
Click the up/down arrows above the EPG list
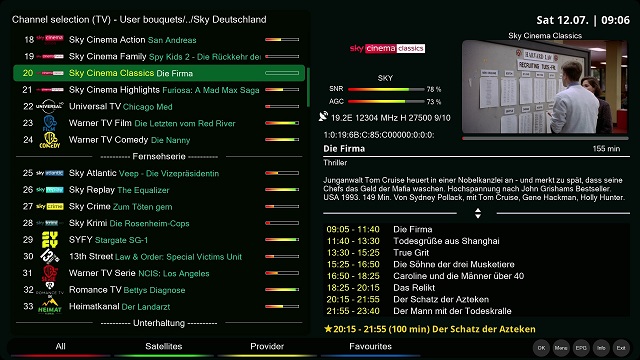pos(478,213)
